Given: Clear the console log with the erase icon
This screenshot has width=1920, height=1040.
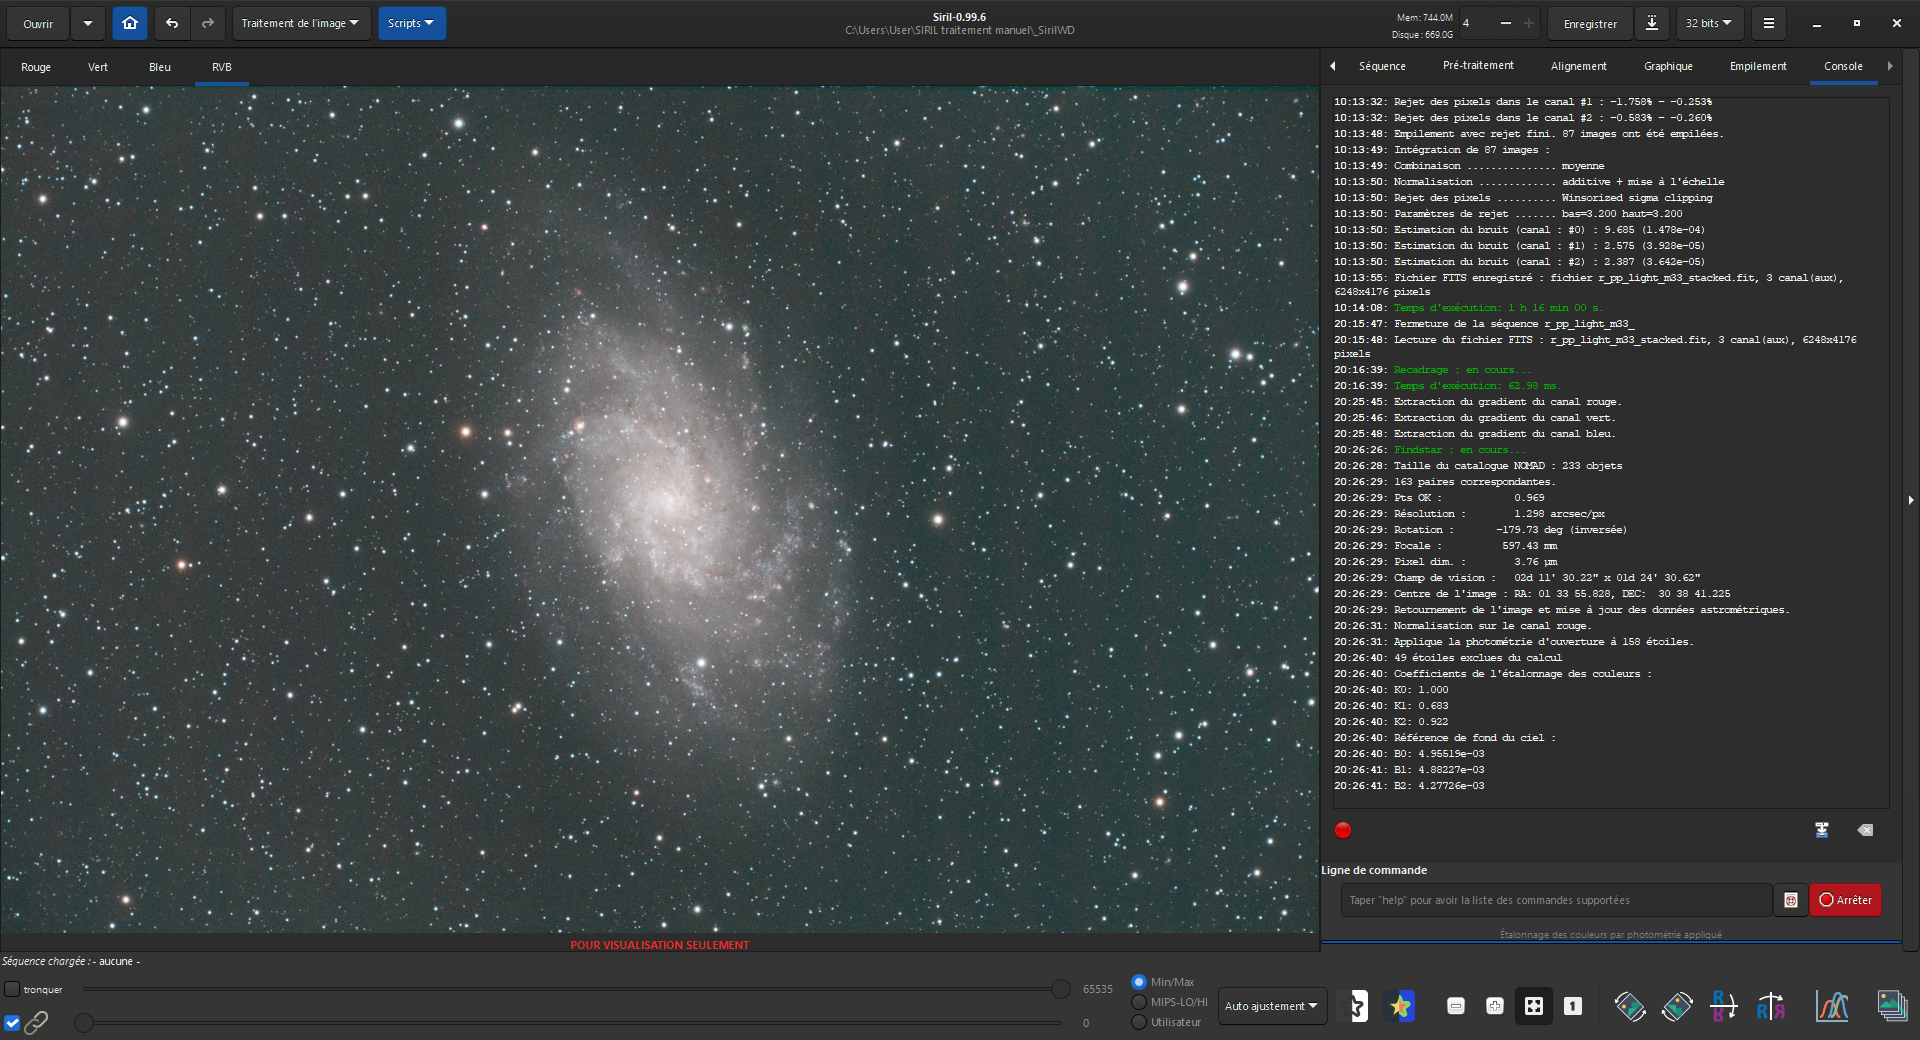Looking at the screenshot, I should pos(1865,830).
